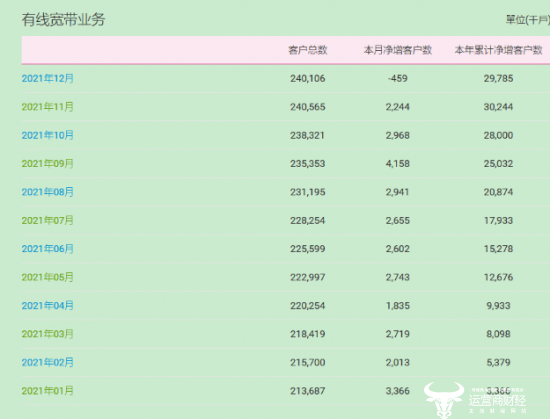Click the 本月净增客户数 column header

click(x=398, y=50)
